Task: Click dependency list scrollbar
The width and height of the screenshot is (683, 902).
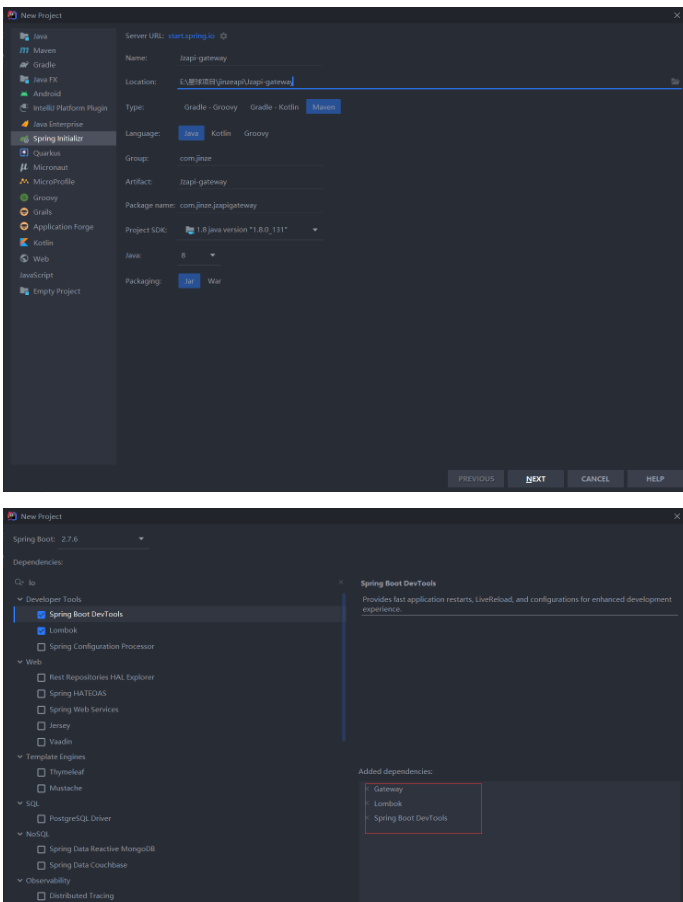Action: (344, 667)
